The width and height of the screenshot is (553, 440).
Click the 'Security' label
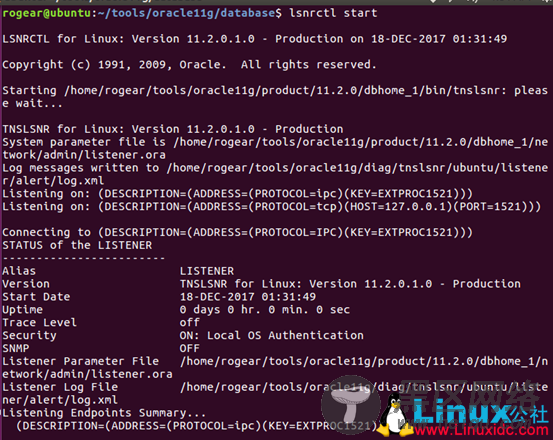coord(29,336)
